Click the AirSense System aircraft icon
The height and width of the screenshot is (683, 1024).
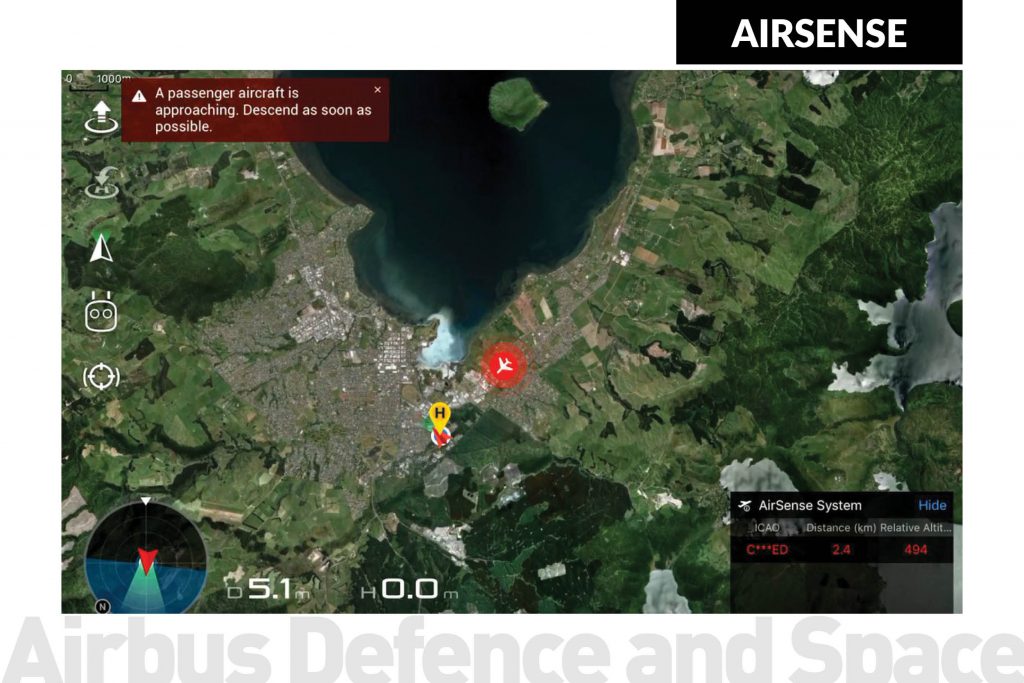pyautogui.click(x=745, y=505)
